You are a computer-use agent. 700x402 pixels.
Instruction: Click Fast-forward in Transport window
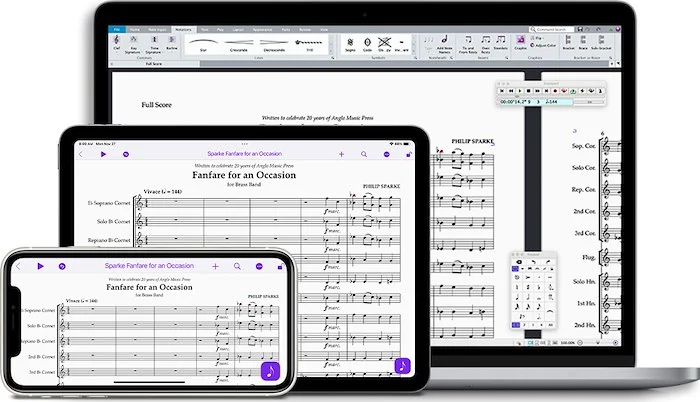[x=538, y=91]
